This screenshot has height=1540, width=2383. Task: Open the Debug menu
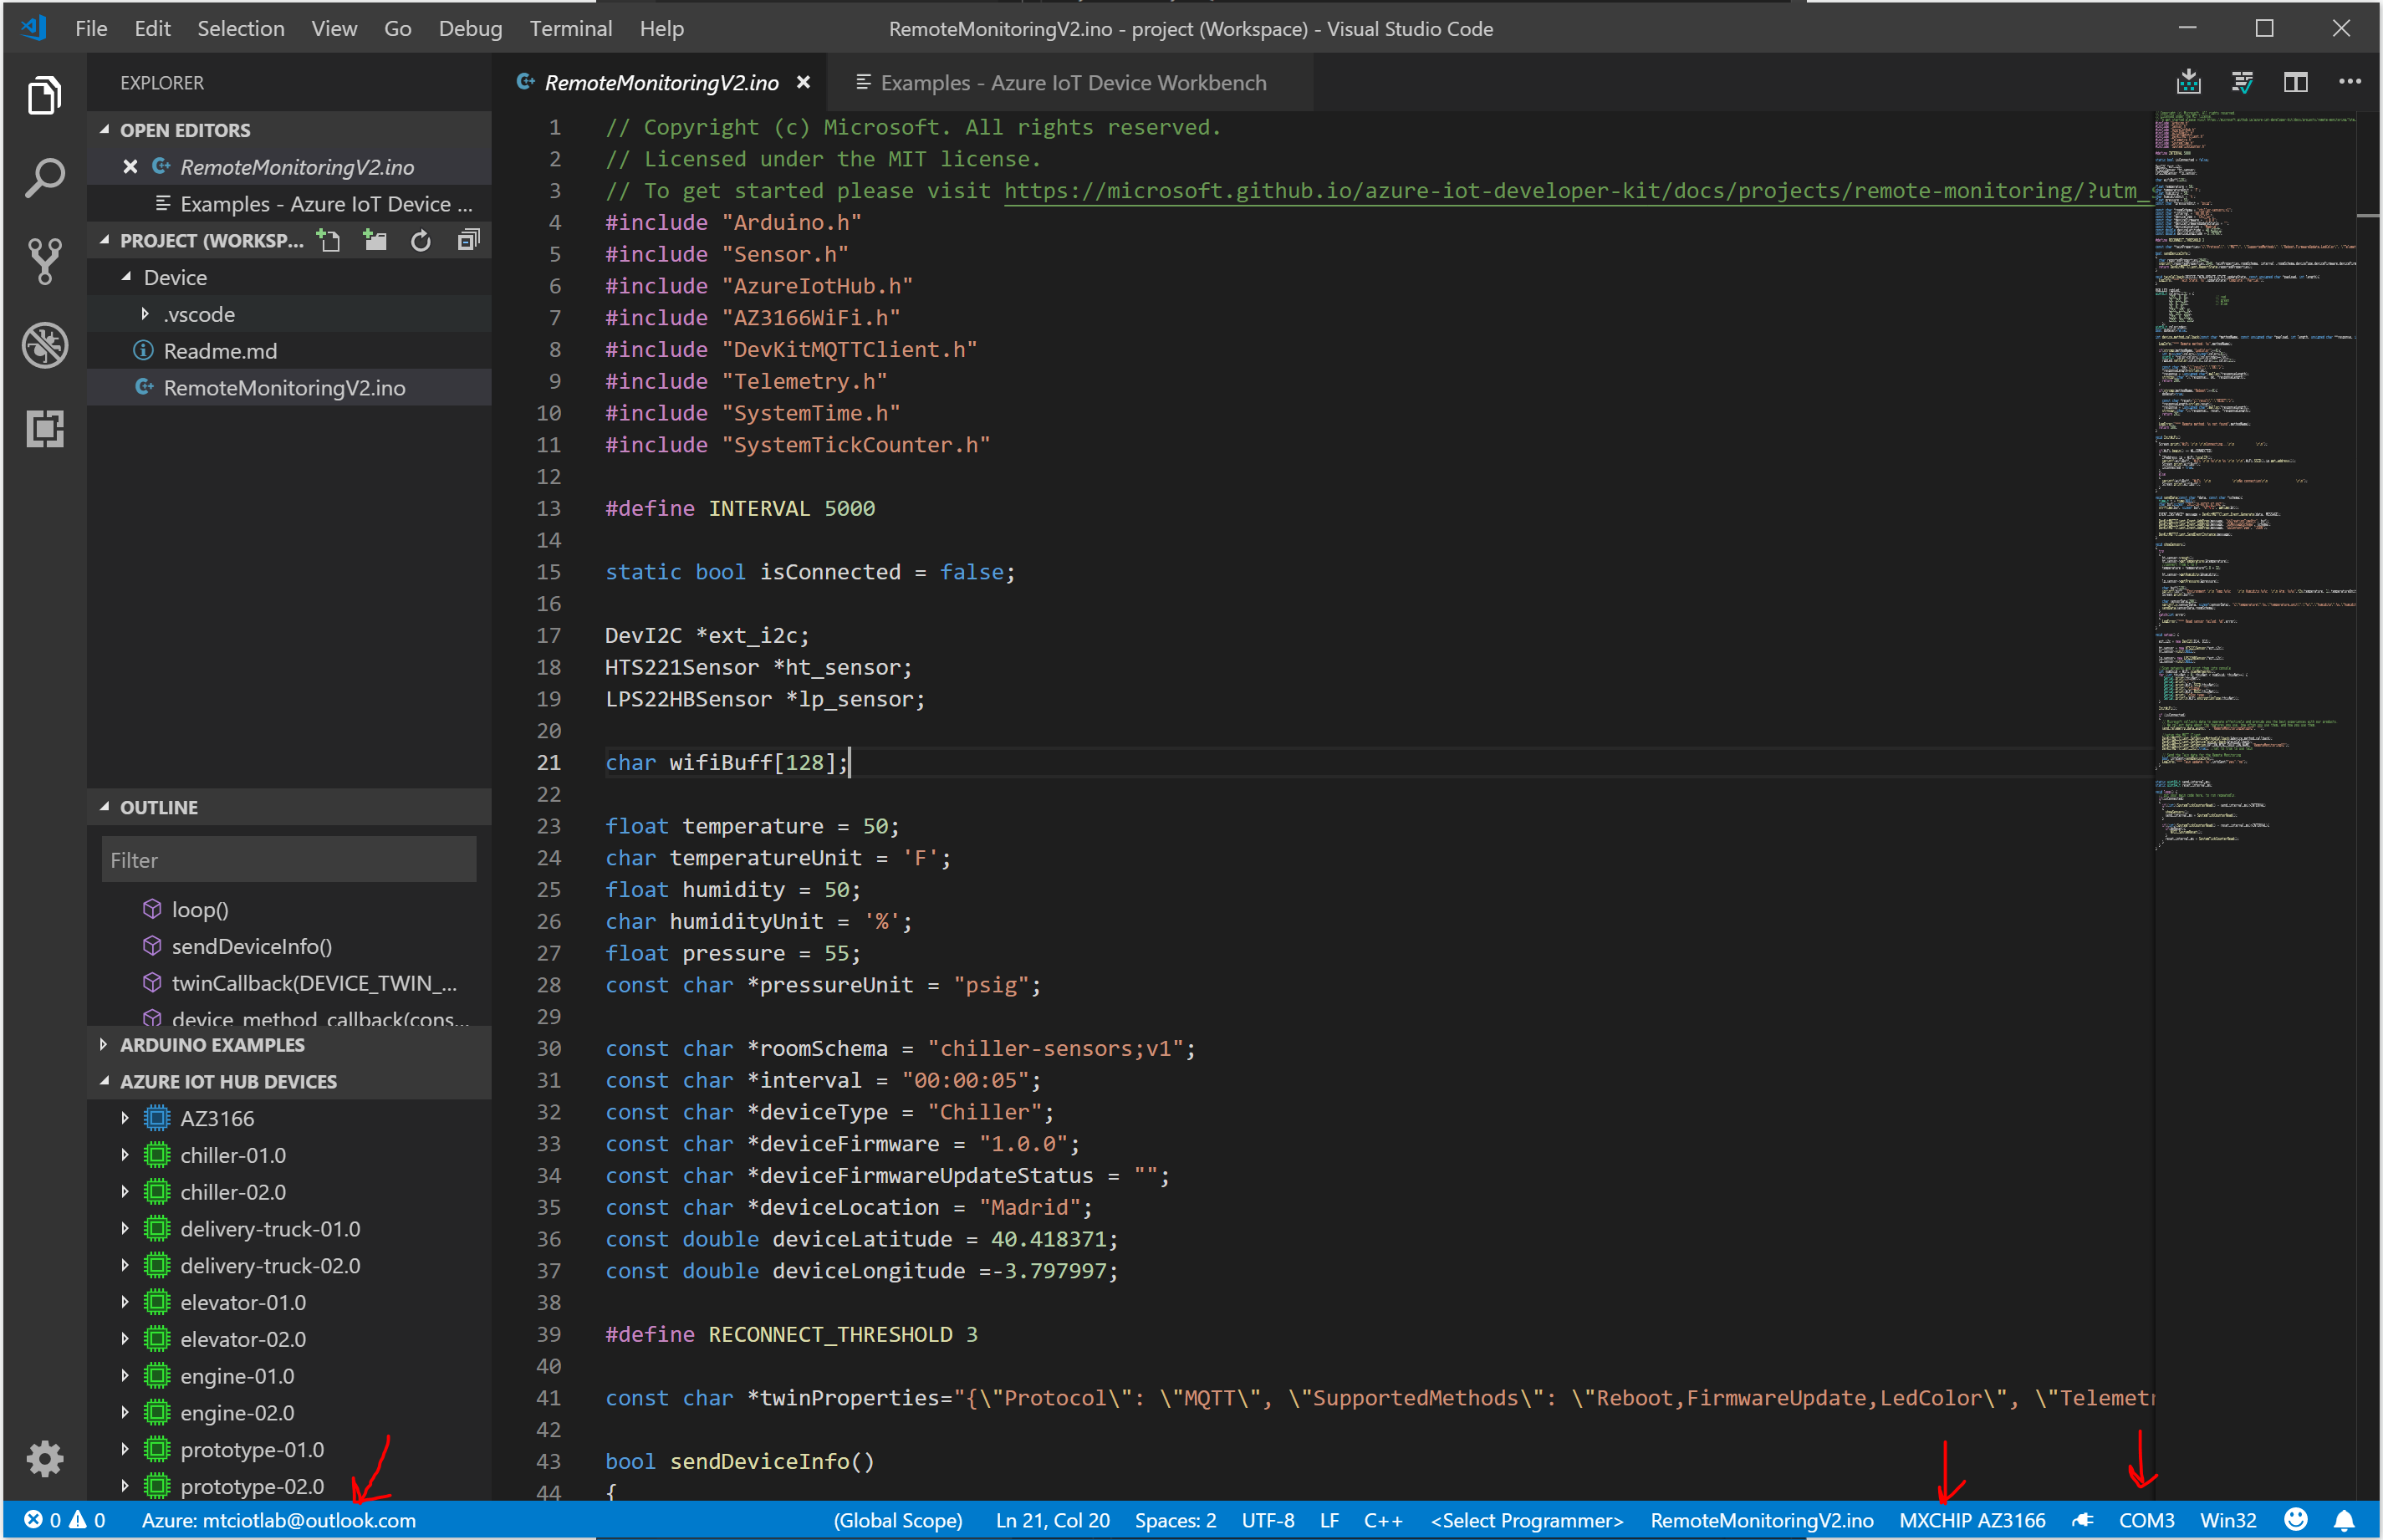[470, 28]
